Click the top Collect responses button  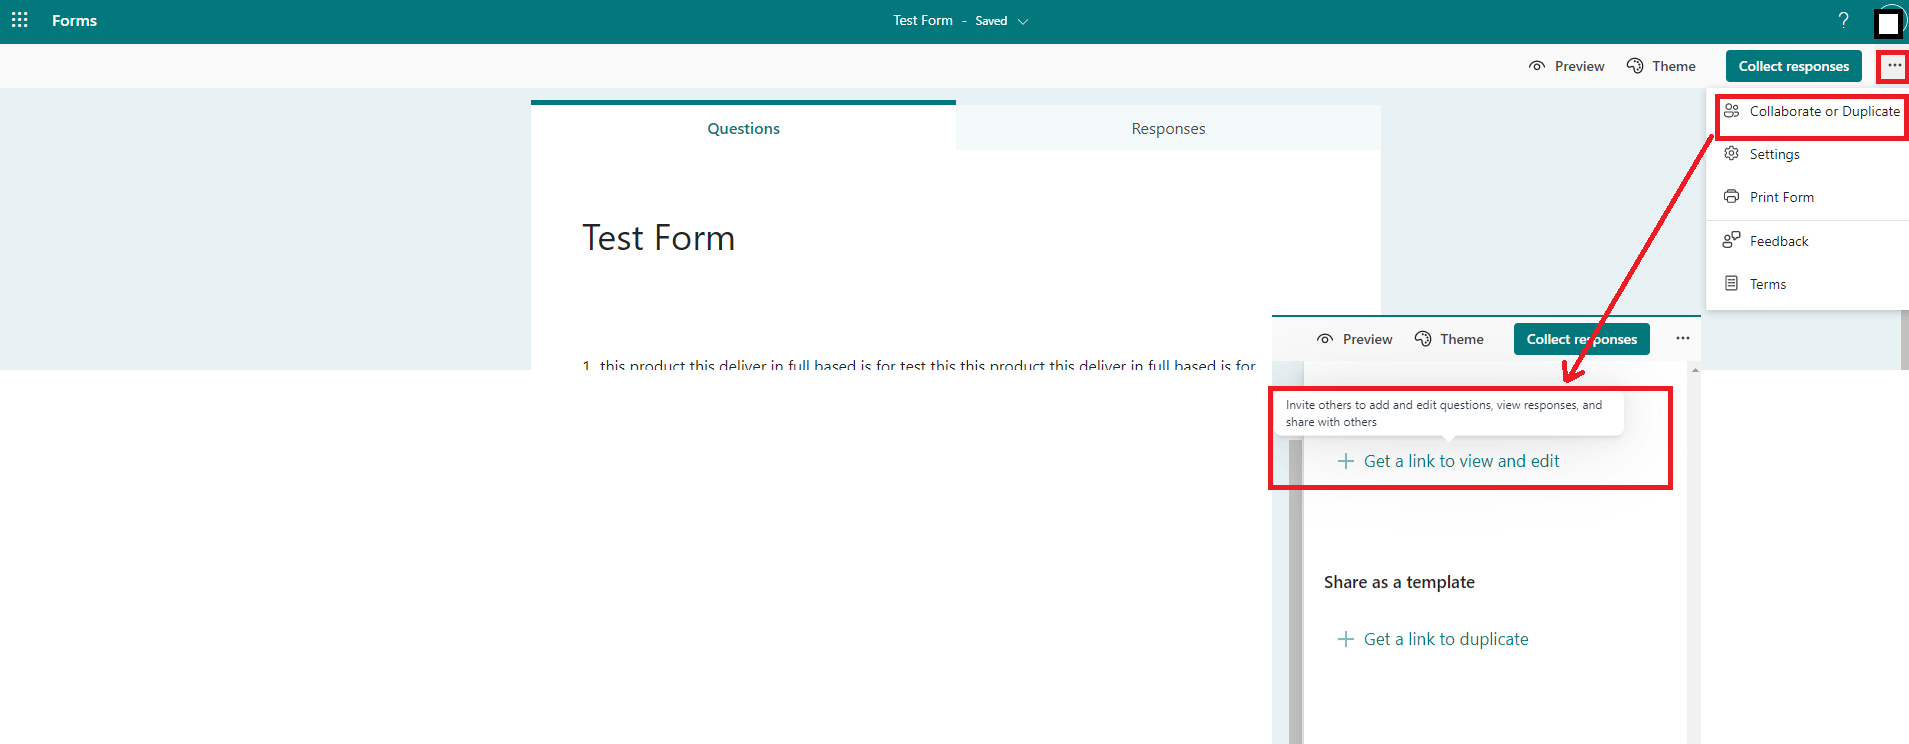click(1794, 66)
